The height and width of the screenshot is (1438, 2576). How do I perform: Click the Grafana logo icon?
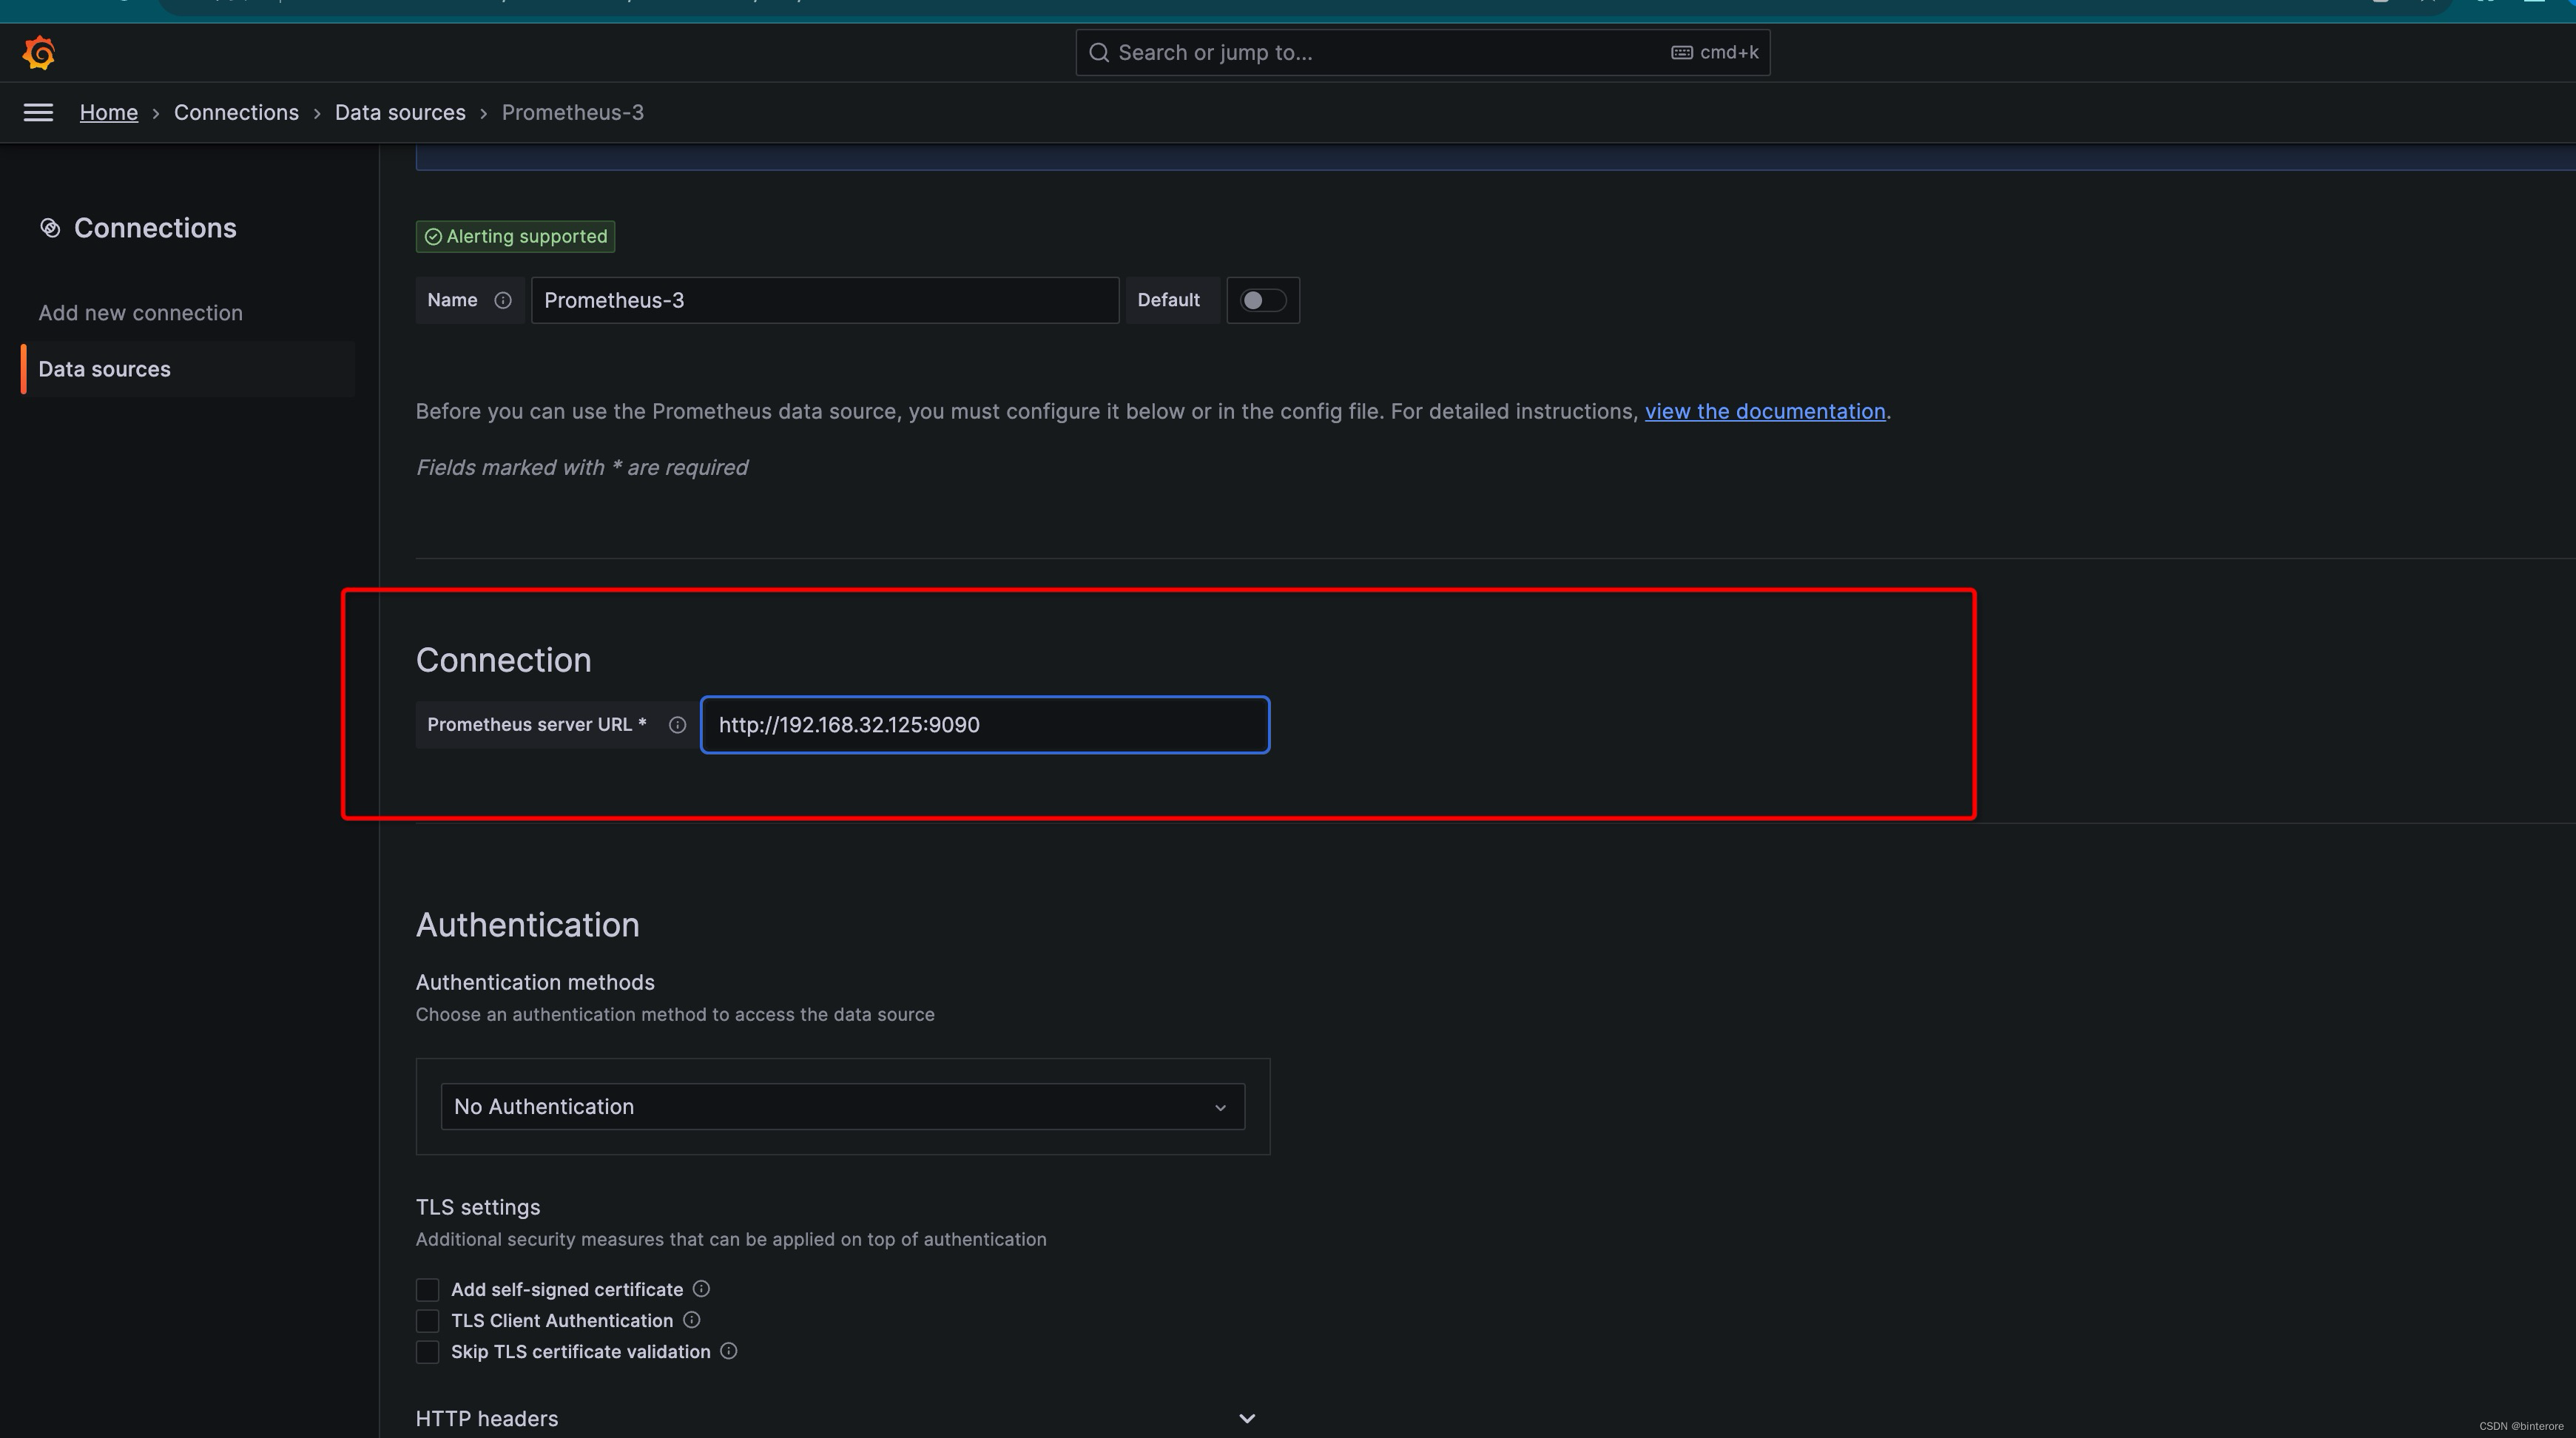[39, 52]
